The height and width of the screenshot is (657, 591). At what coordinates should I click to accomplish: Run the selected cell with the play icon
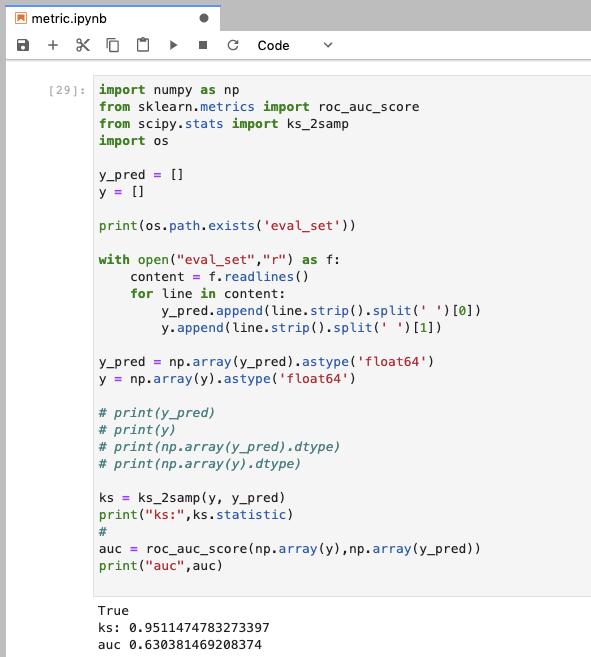point(173,45)
